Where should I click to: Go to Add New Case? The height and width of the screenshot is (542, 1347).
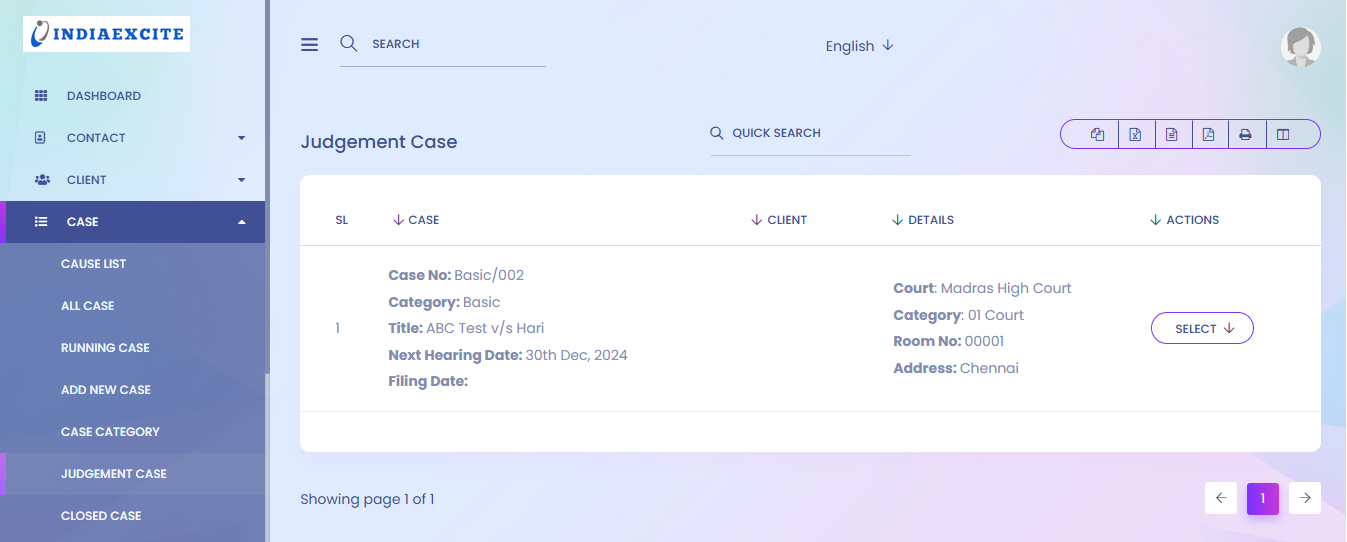pos(106,390)
